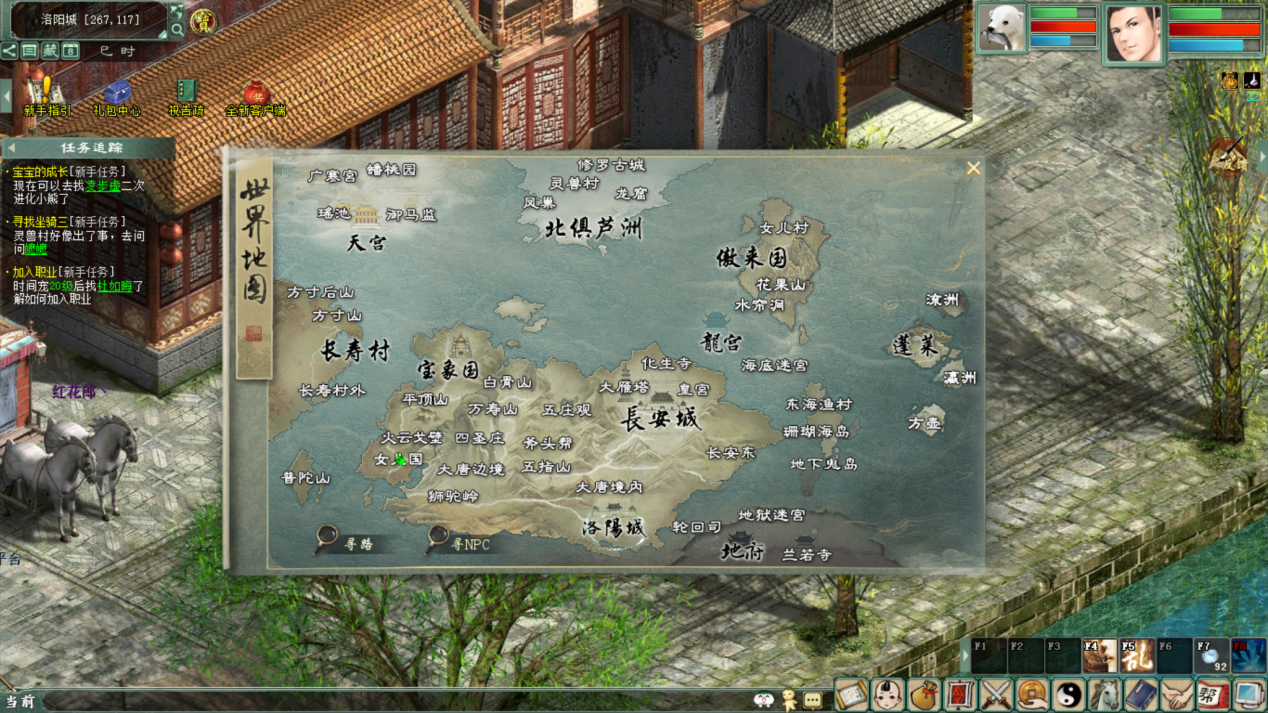This screenshot has height=713, width=1268.
Task: Click the white horse mount icon
Action: 1104,694
